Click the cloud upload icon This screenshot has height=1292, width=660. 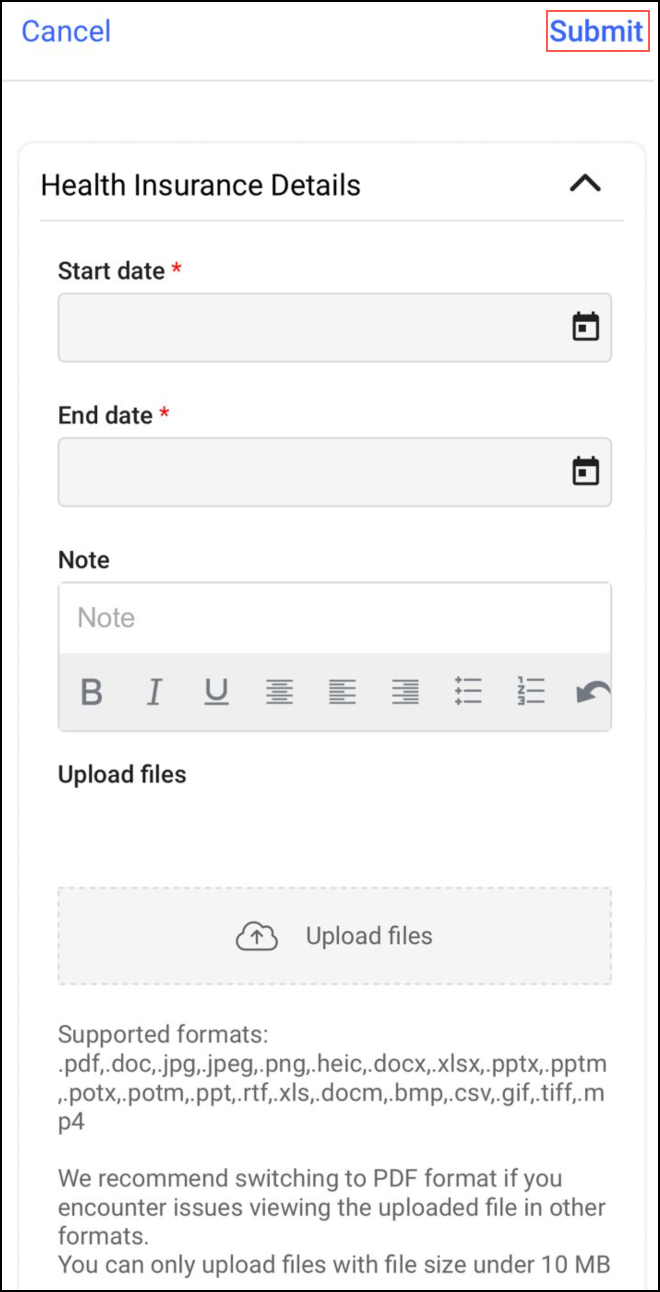coord(257,936)
